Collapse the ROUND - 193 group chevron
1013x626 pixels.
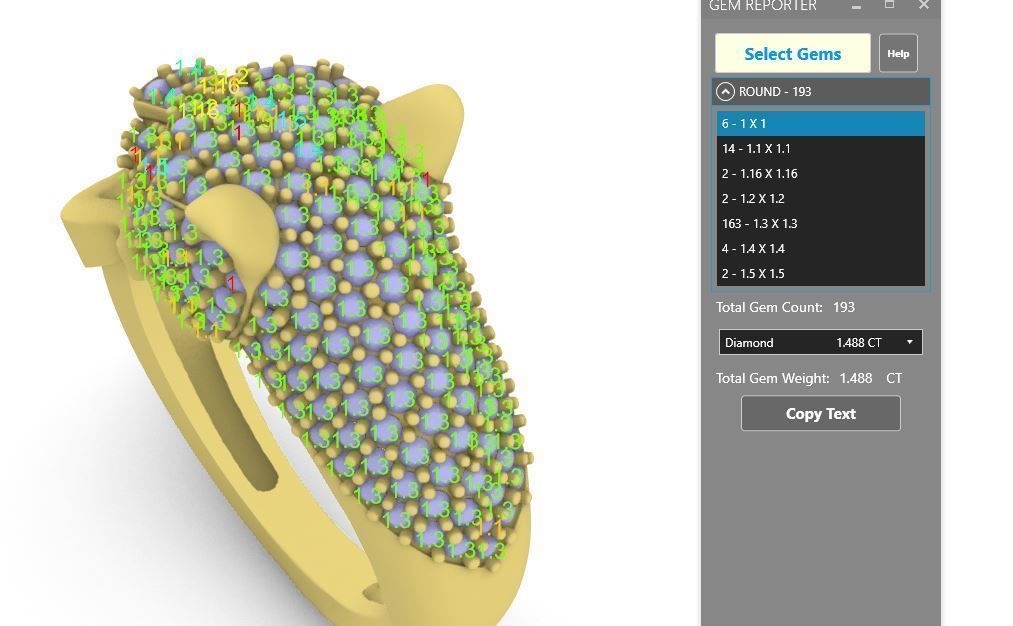pos(725,92)
